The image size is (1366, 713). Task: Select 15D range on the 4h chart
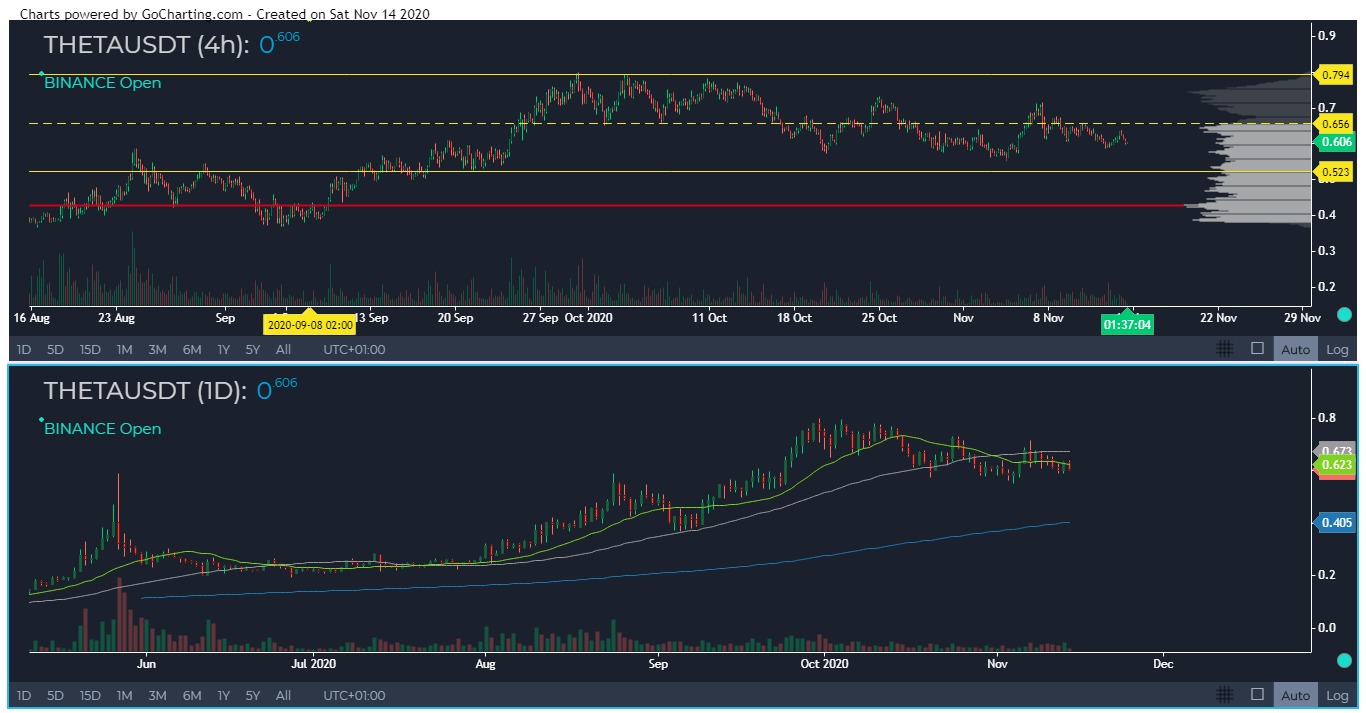(90, 349)
